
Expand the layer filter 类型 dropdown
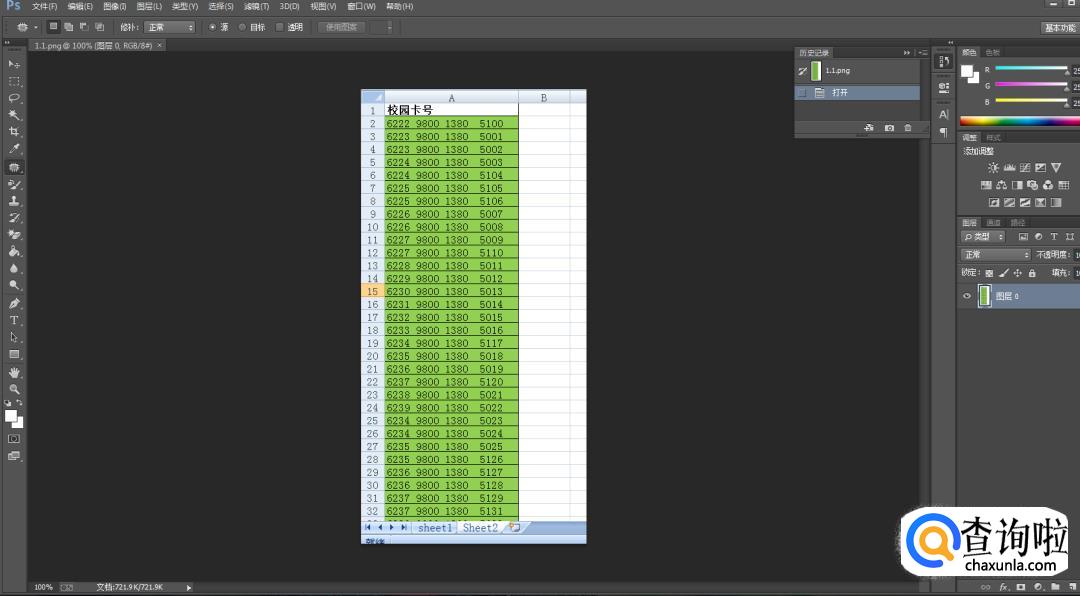(x=983, y=237)
